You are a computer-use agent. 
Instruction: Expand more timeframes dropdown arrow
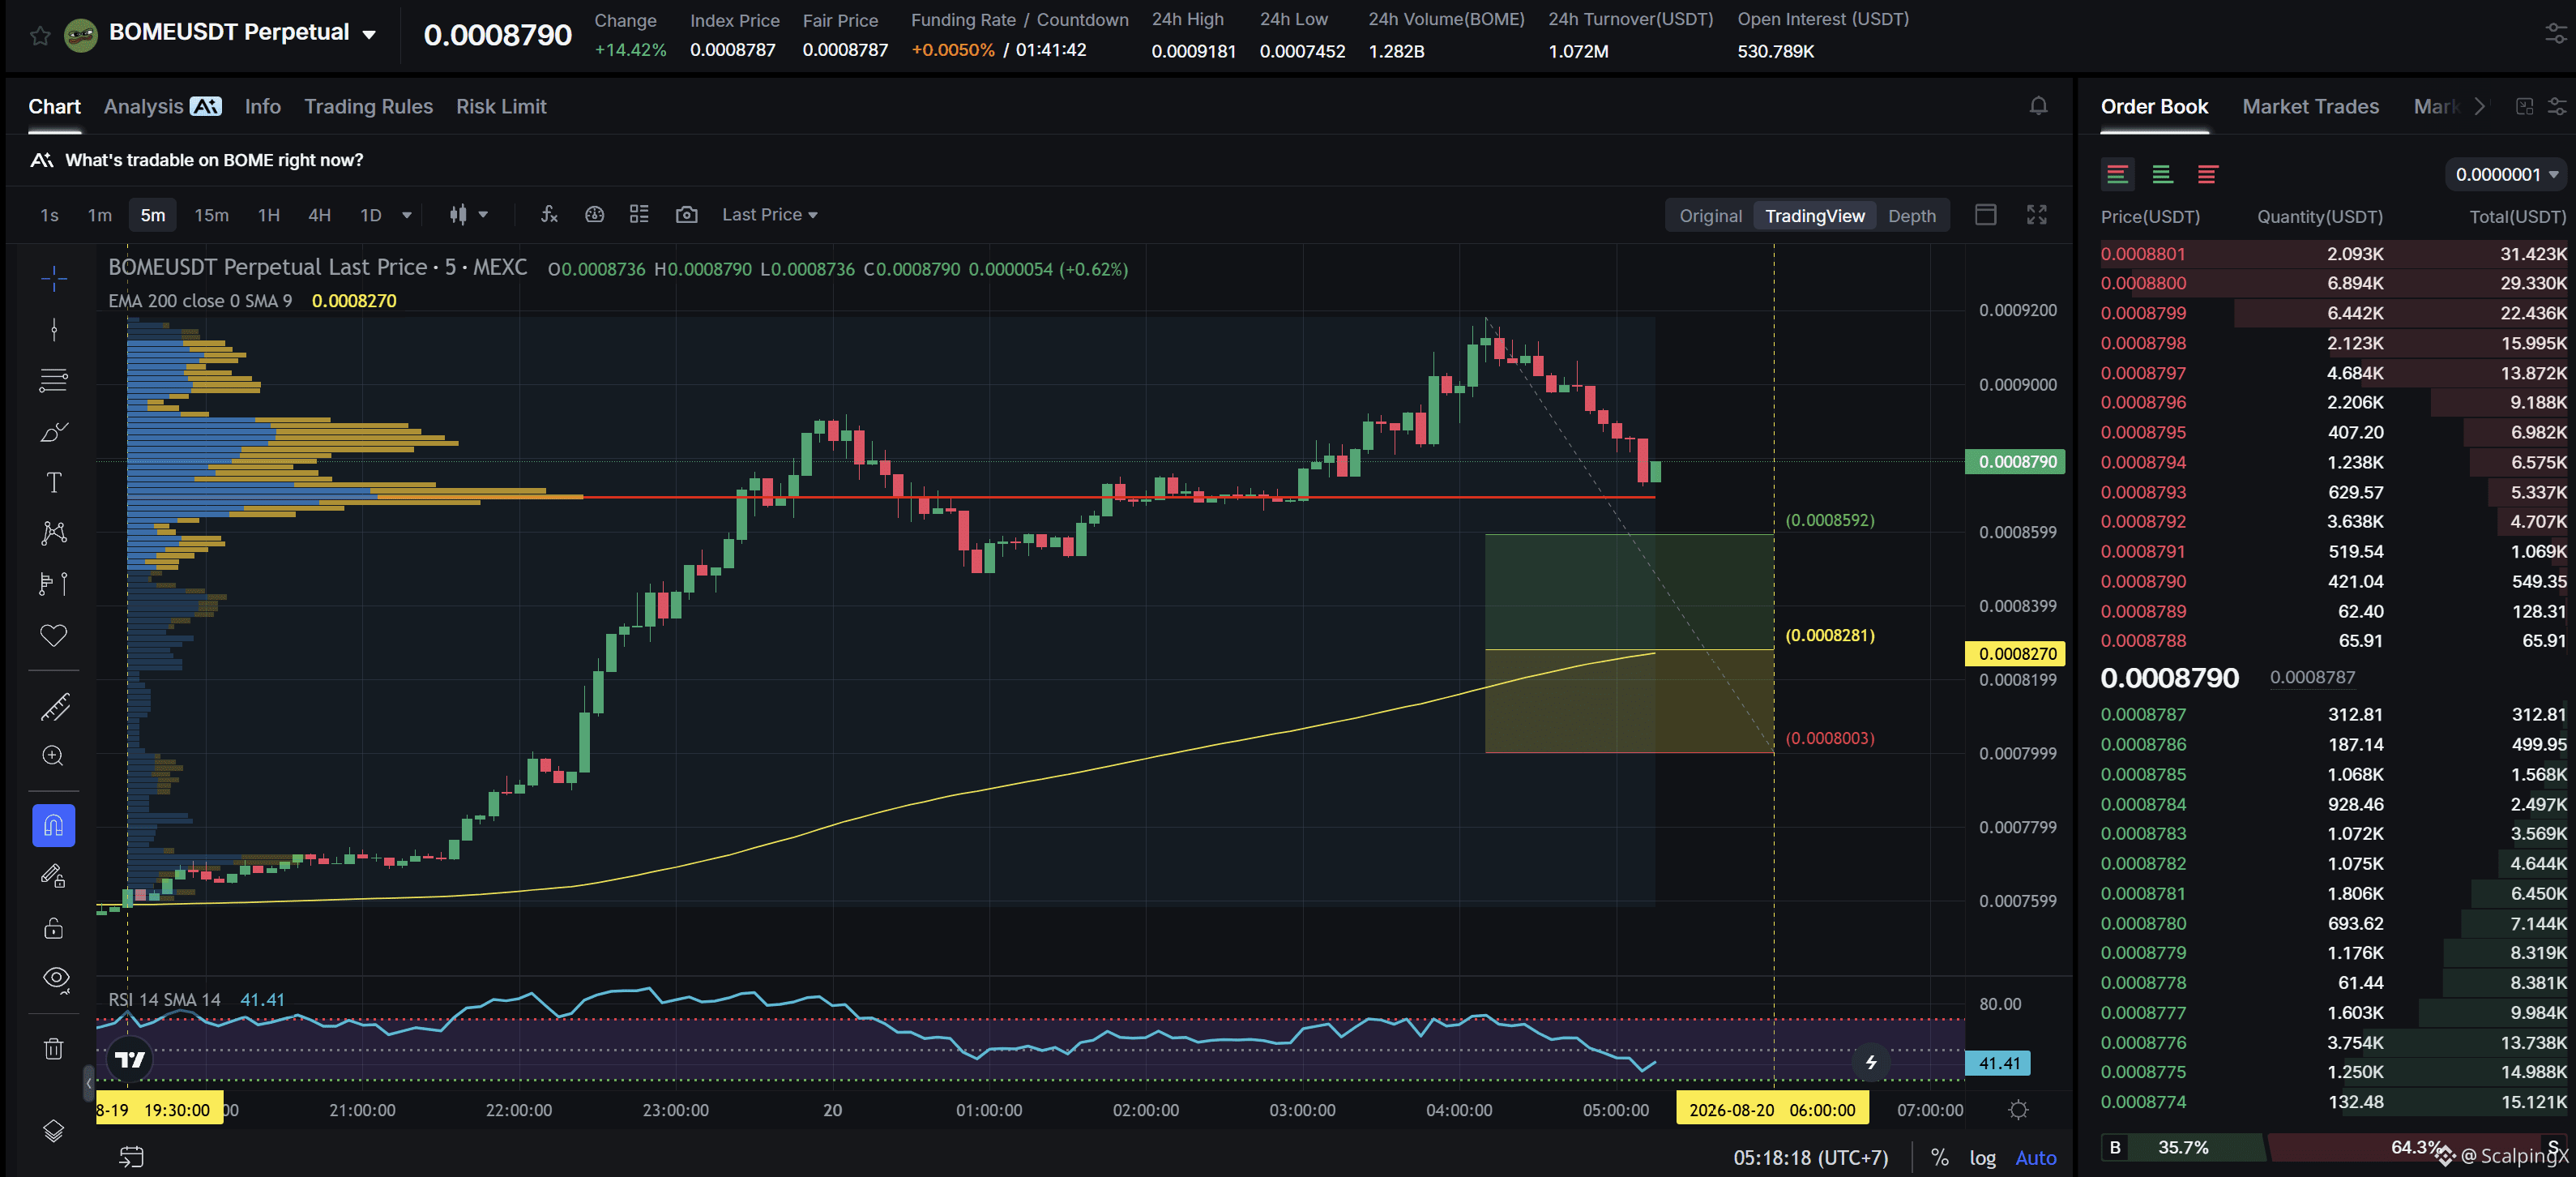407,215
